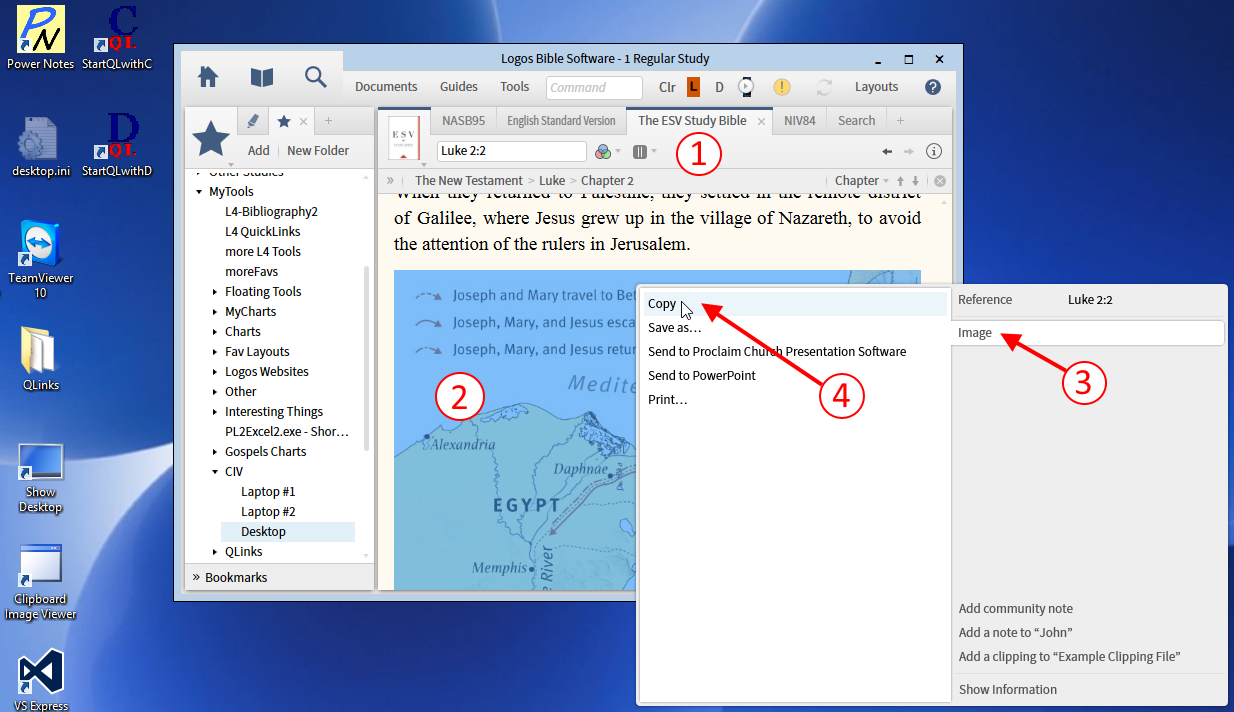This screenshot has height=712, width=1234.
Task: Open visual filters dropdown arrow
Action: [618, 151]
